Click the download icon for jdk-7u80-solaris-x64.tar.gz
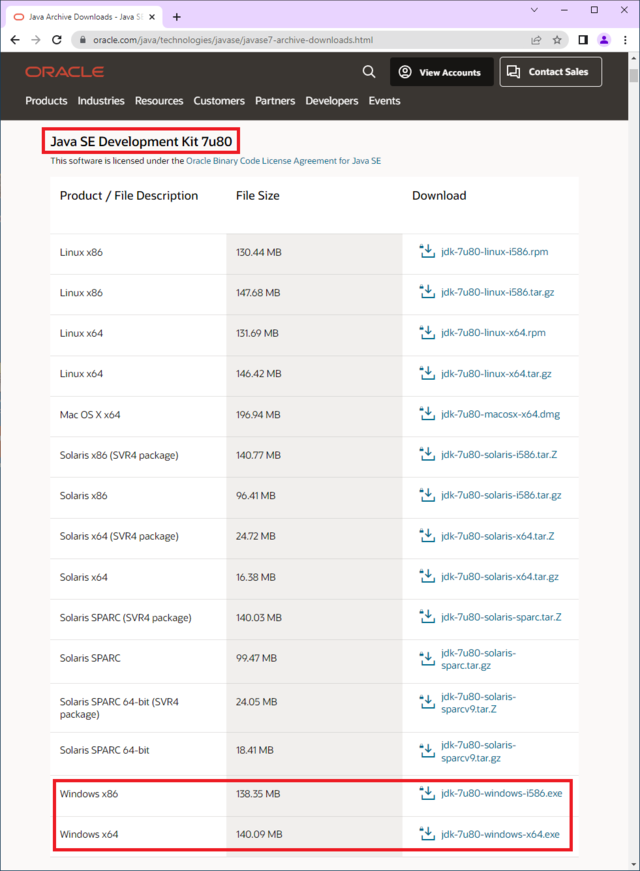This screenshot has height=871, width=640. [x=427, y=577]
